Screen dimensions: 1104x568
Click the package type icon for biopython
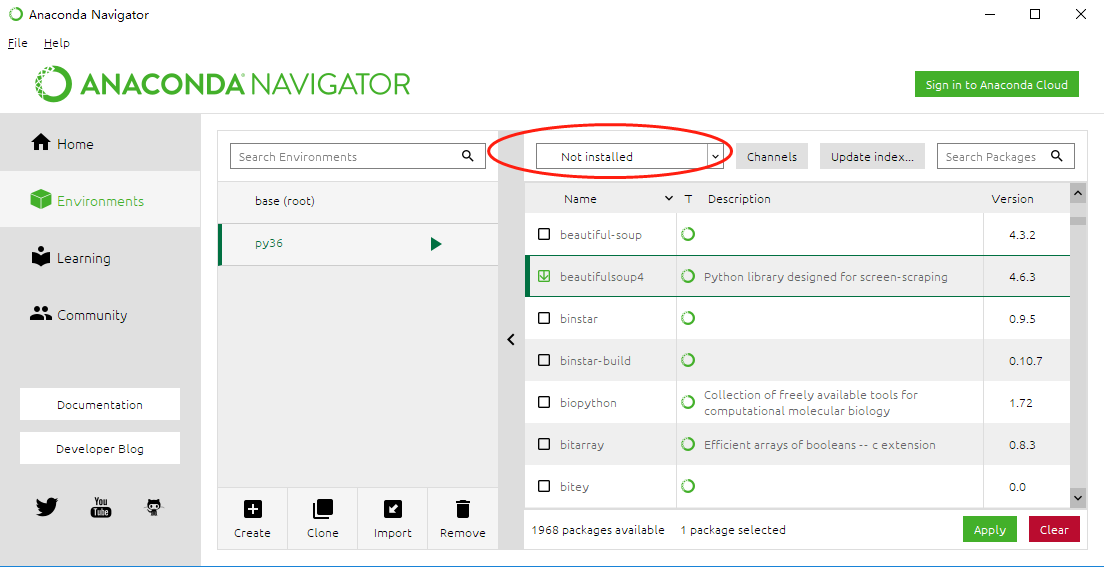[x=689, y=403]
